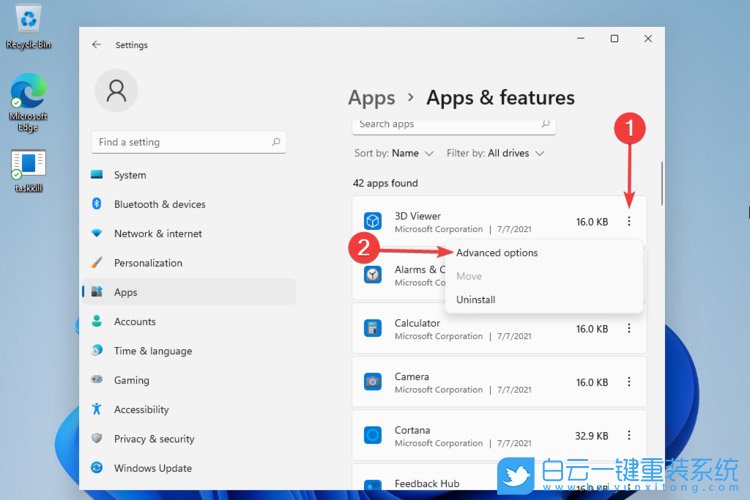Open Accounts settings
This screenshot has height=500, width=750.
click(189, 321)
